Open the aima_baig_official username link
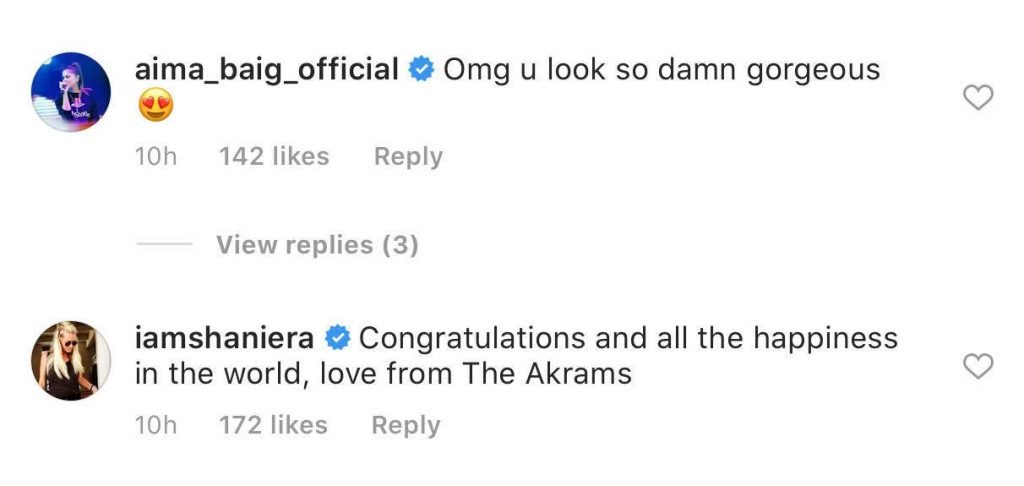Image resolution: width=1024 pixels, height=486 pixels. point(267,71)
